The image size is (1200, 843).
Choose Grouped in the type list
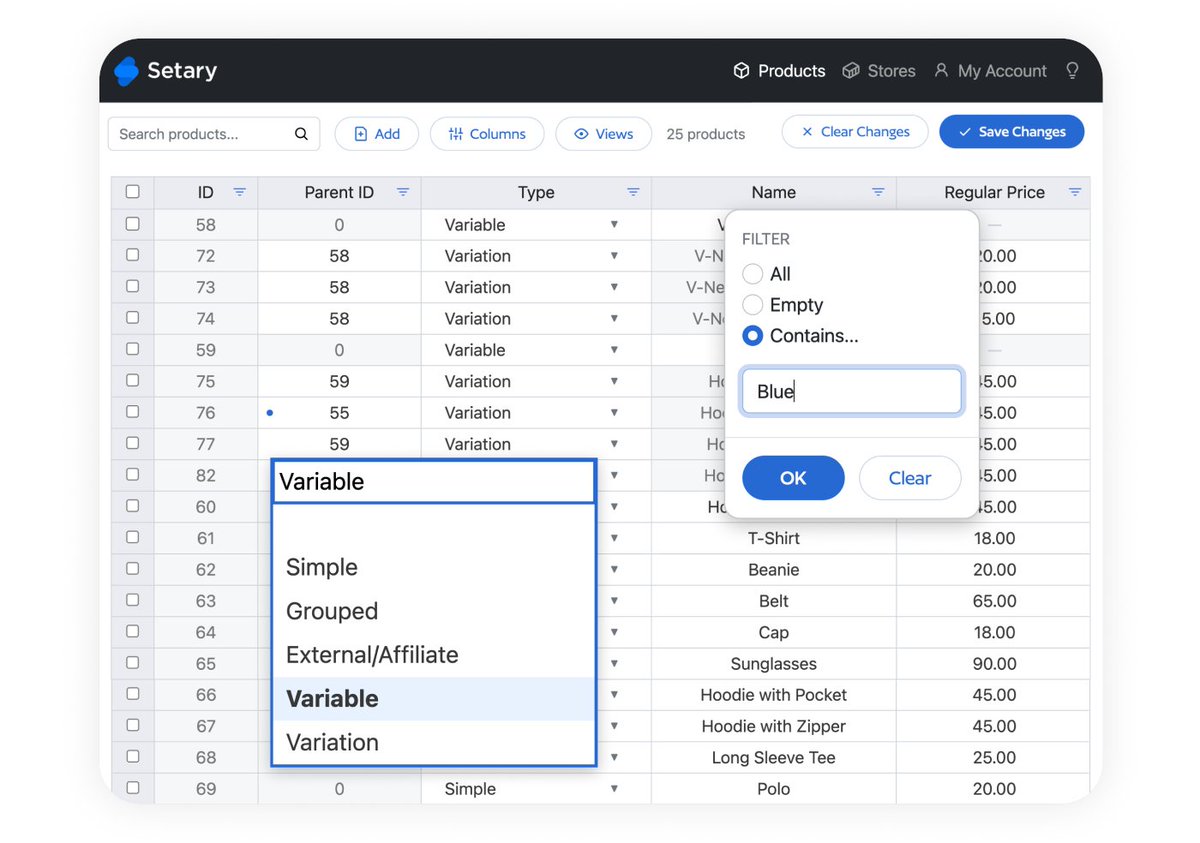tap(434, 611)
